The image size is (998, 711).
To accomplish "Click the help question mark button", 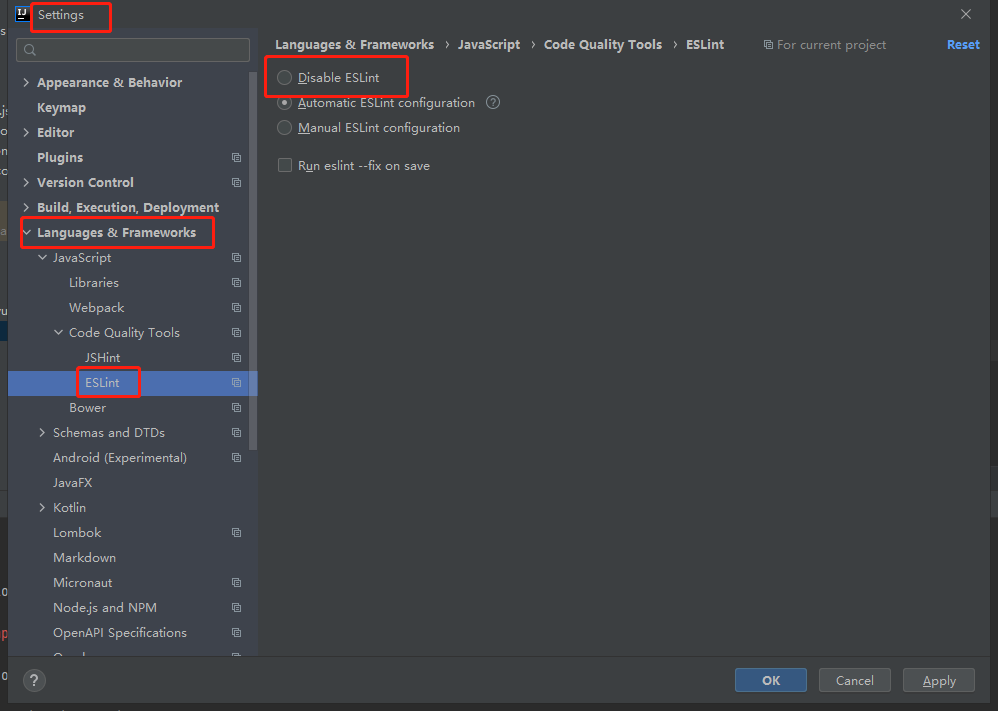I will pos(34,680).
